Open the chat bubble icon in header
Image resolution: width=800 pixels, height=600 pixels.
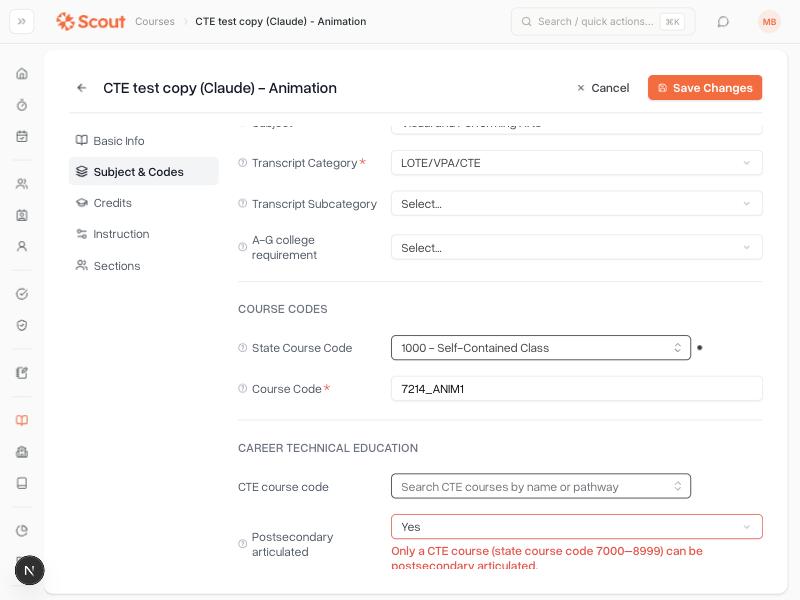tap(723, 21)
